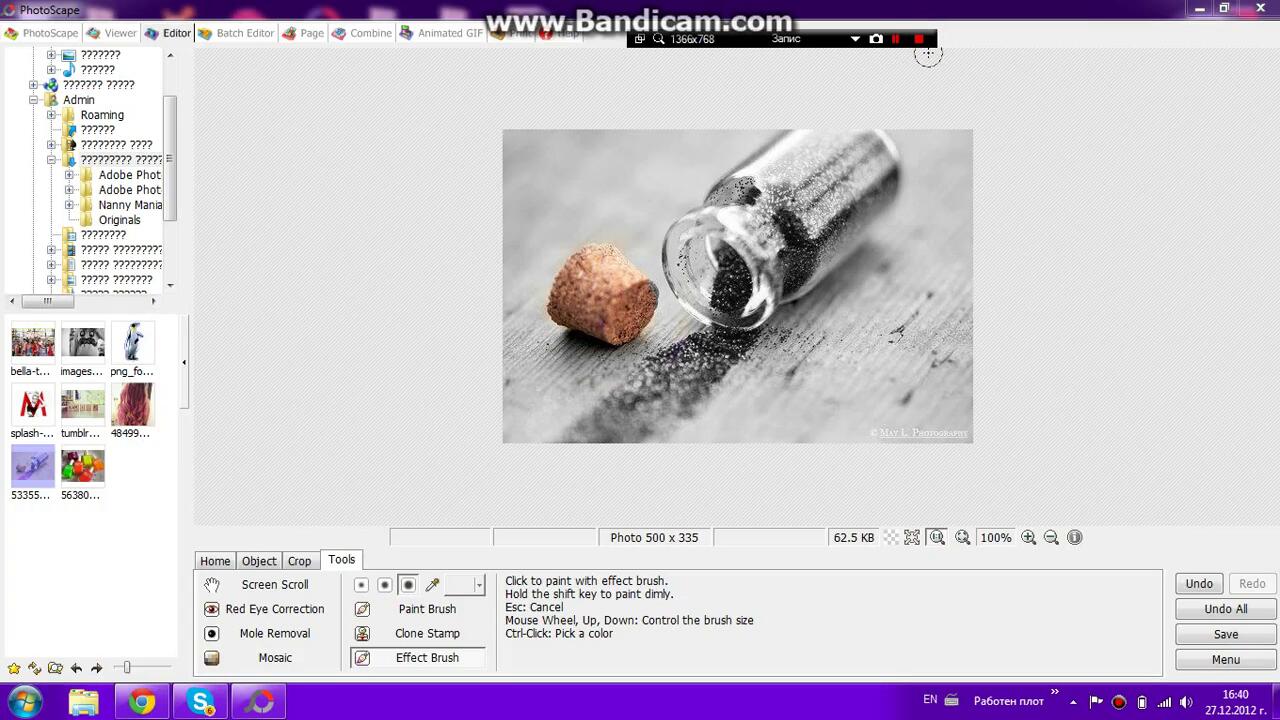This screenshot has height=720, width=1280.
Task: Select the smallest brush size option
Action: [361, 585]
